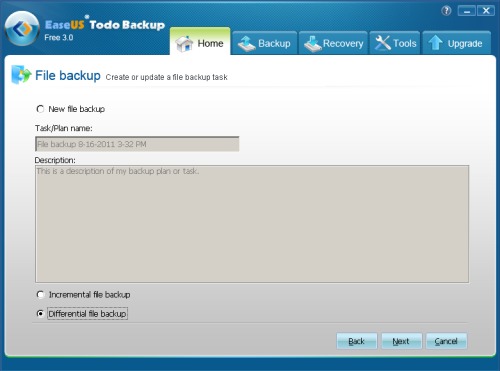Click the house icon on Home tab
This screenshot has width=500, height=371.
[184, 44]
